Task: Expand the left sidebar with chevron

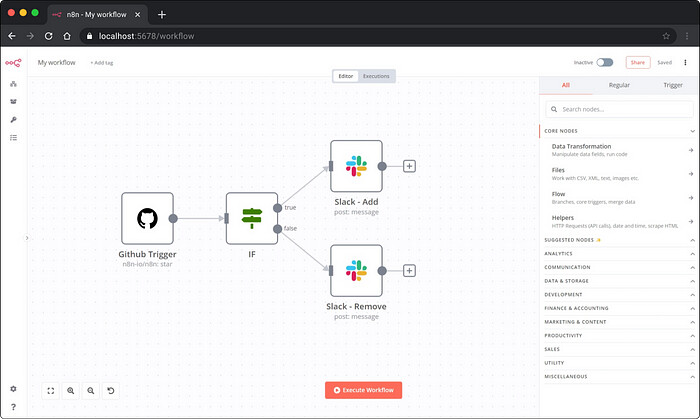Action: point(27,238)
